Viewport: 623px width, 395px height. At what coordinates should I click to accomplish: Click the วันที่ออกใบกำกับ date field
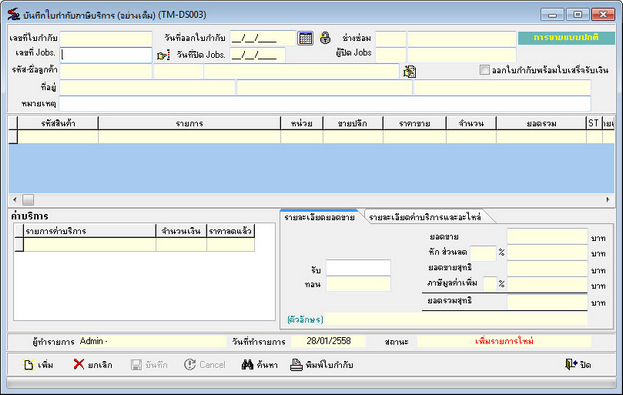(x=263, y=39)
